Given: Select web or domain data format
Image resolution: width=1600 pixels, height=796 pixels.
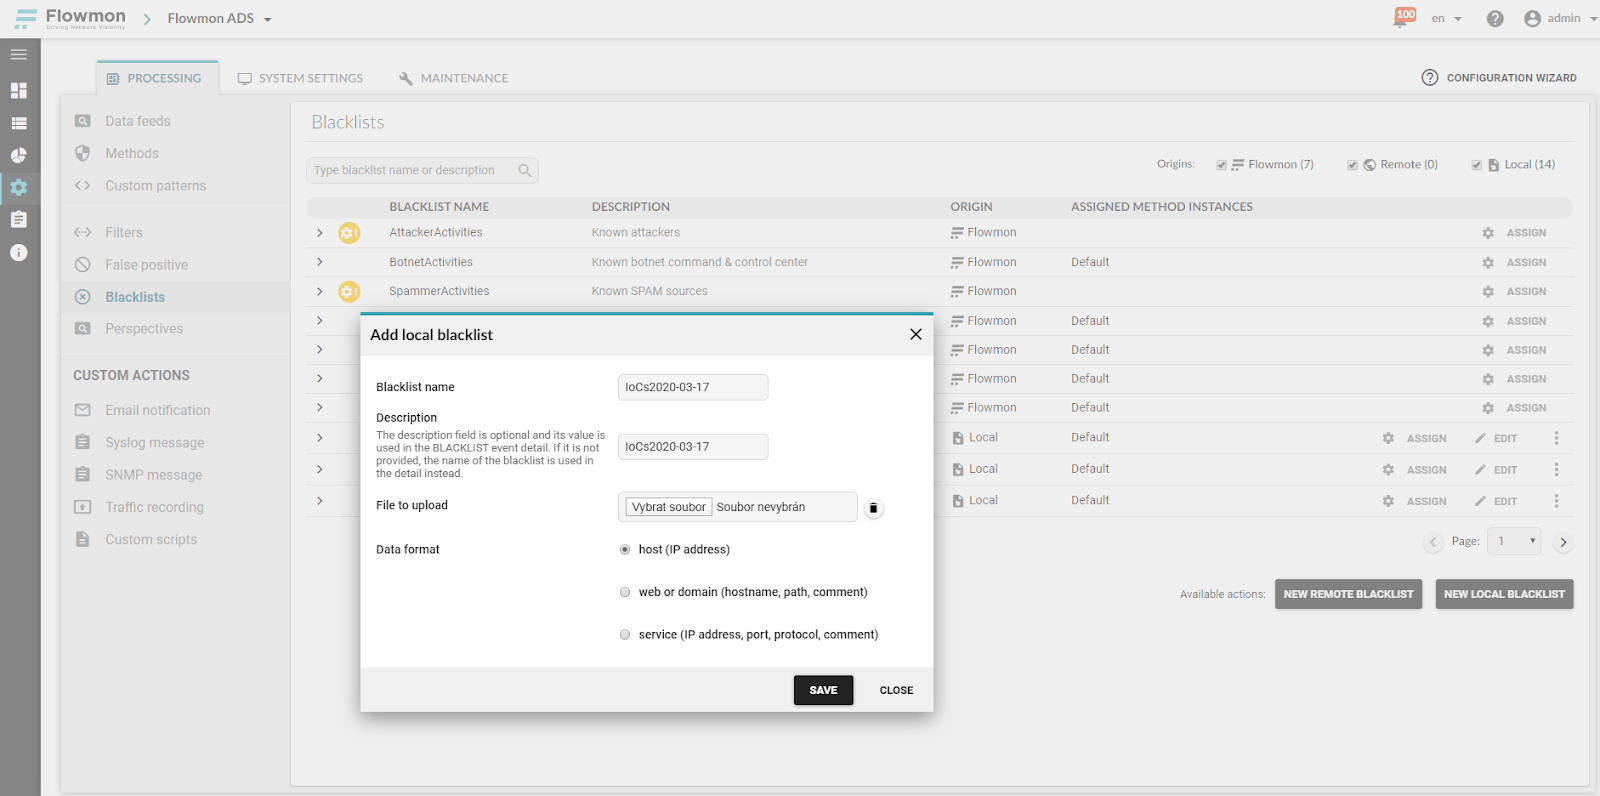Looking at the screenshot, I should [625, 592].
